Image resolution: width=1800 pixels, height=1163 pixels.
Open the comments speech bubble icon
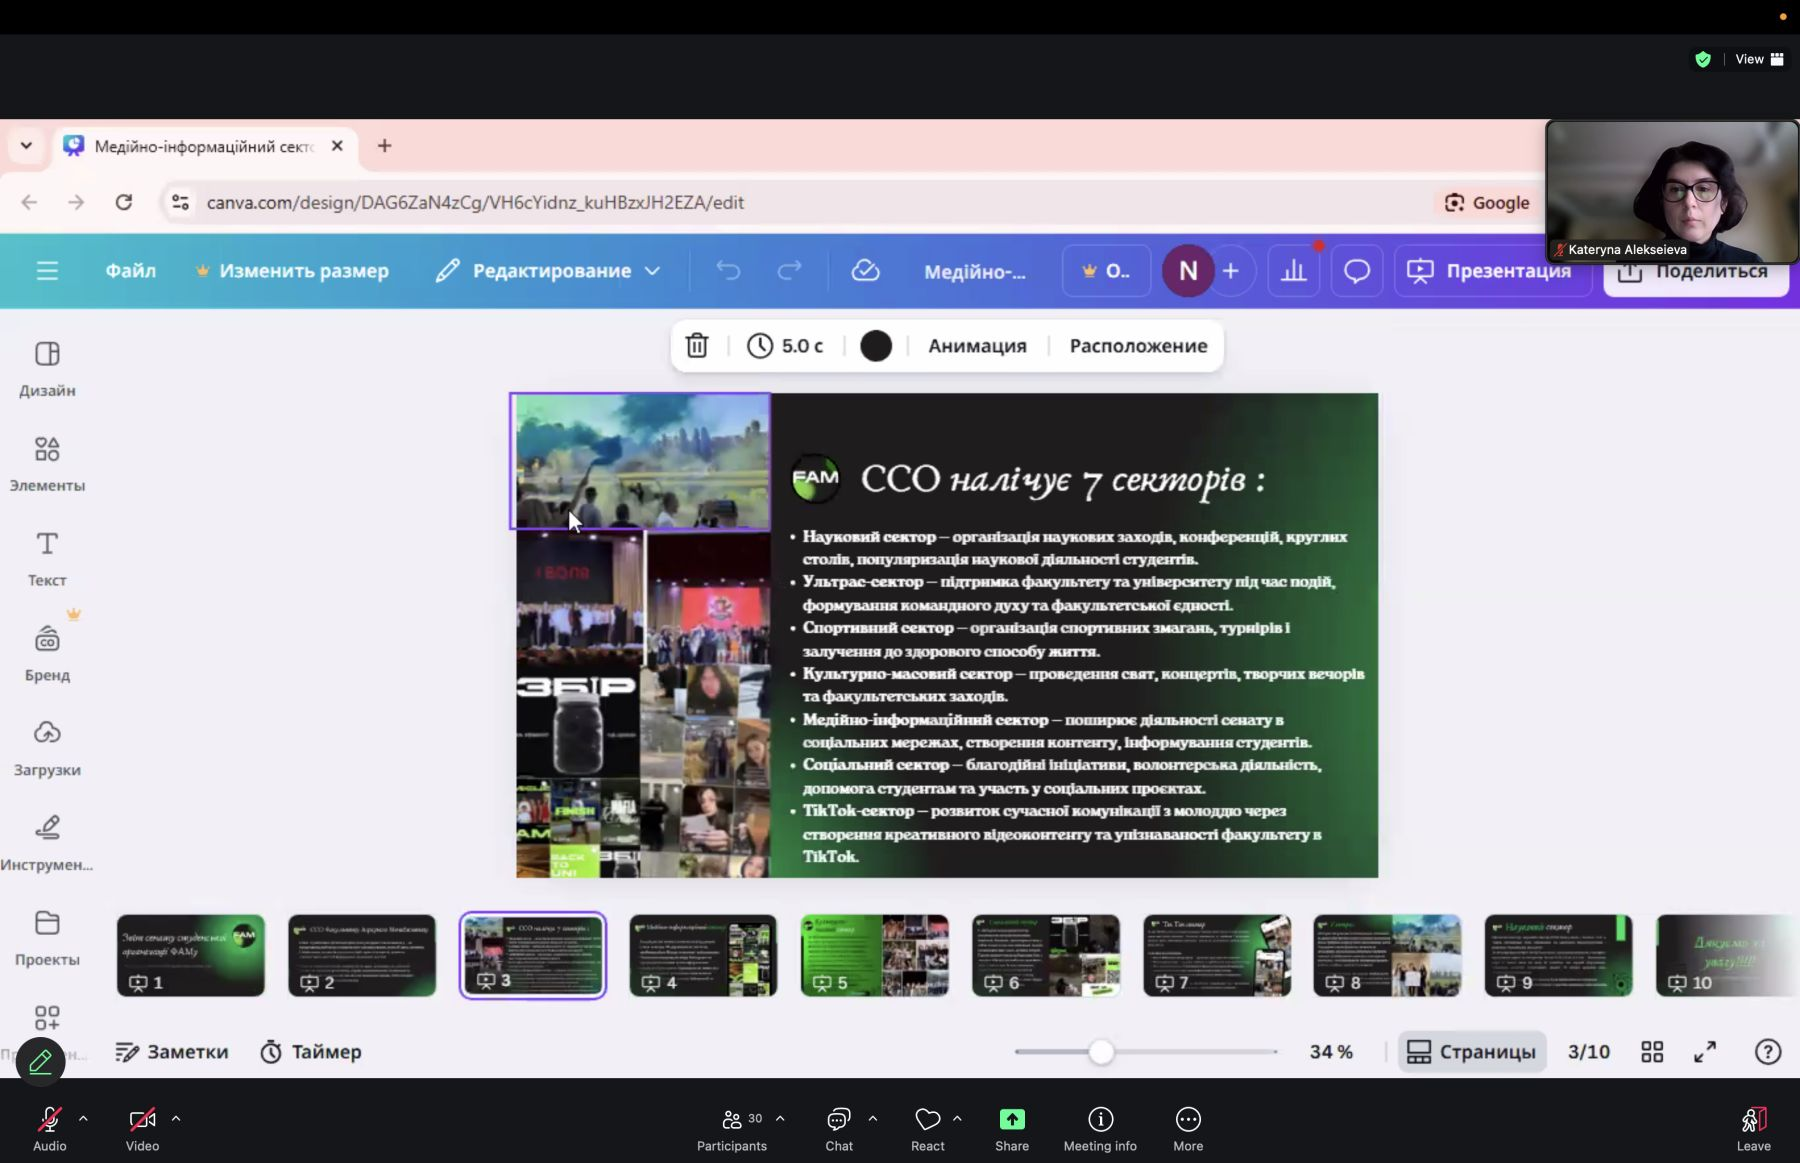(1356, 271)
